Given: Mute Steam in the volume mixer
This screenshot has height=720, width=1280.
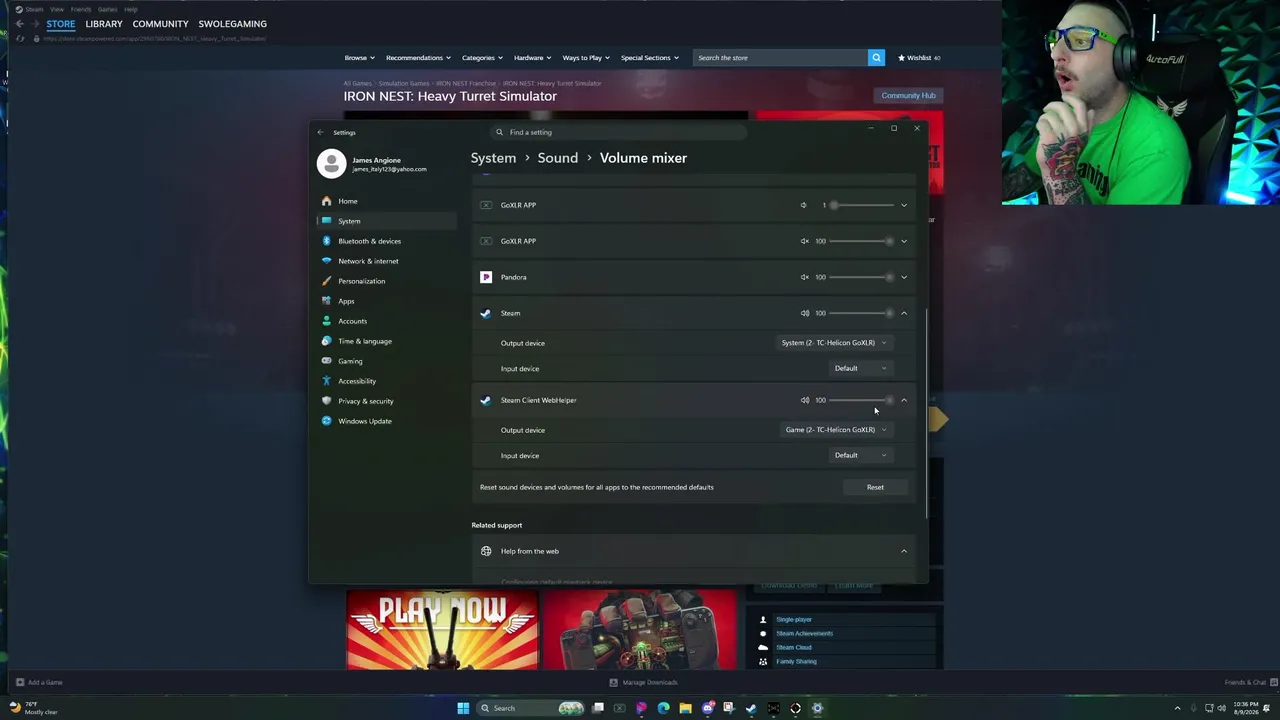Looking at the screenshot, I should tap(804, 313).
